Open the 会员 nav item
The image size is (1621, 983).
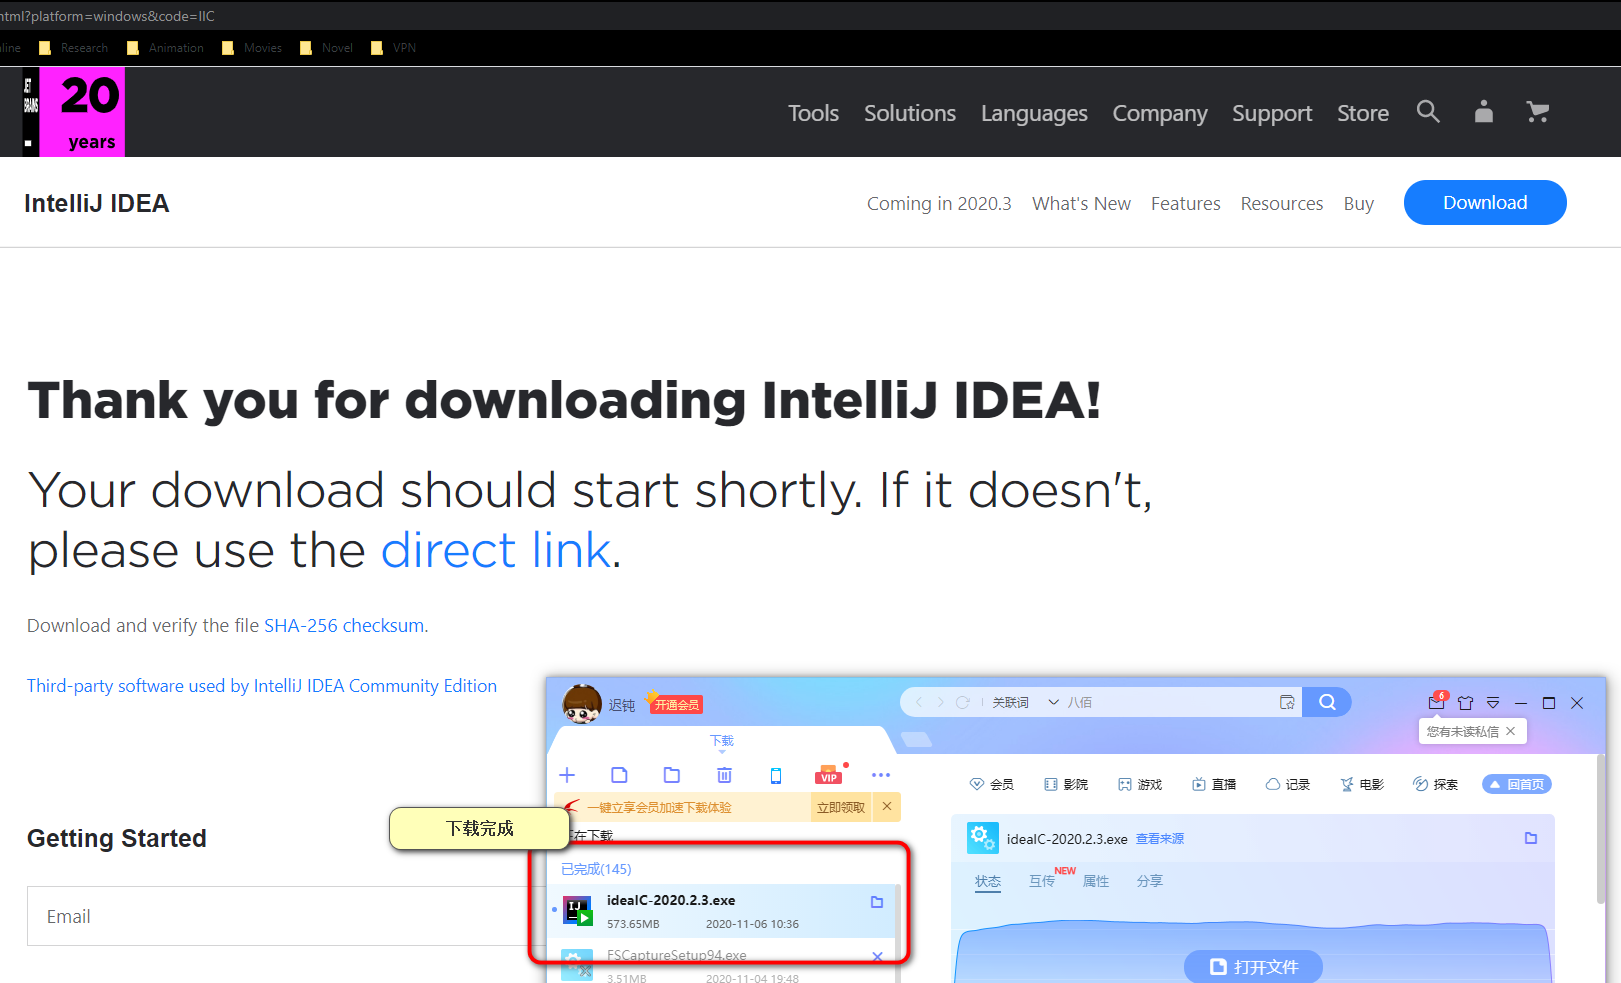pos(992,784)
